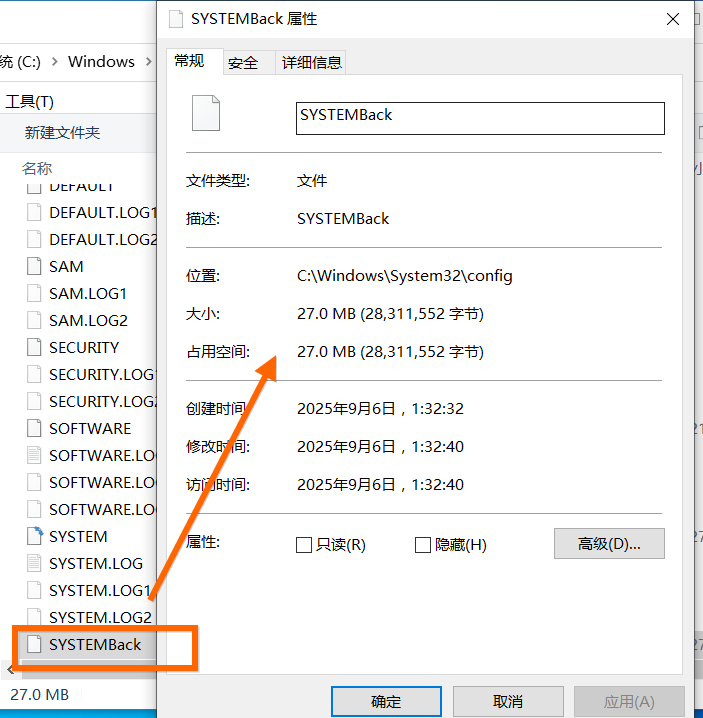This screenshot has width=703, height=718.
Task: Enable the 只读(R) read-only checkbox
Action: pyautogui.click(x=304, y=545)
